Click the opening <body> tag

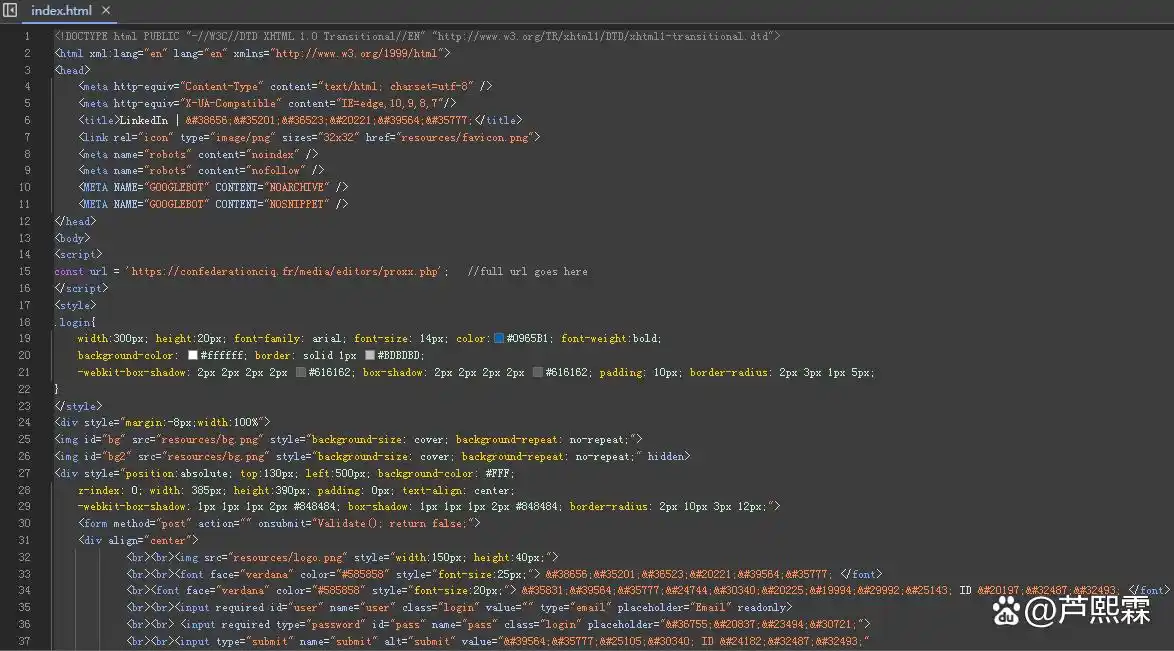click(x=72, y=238)
